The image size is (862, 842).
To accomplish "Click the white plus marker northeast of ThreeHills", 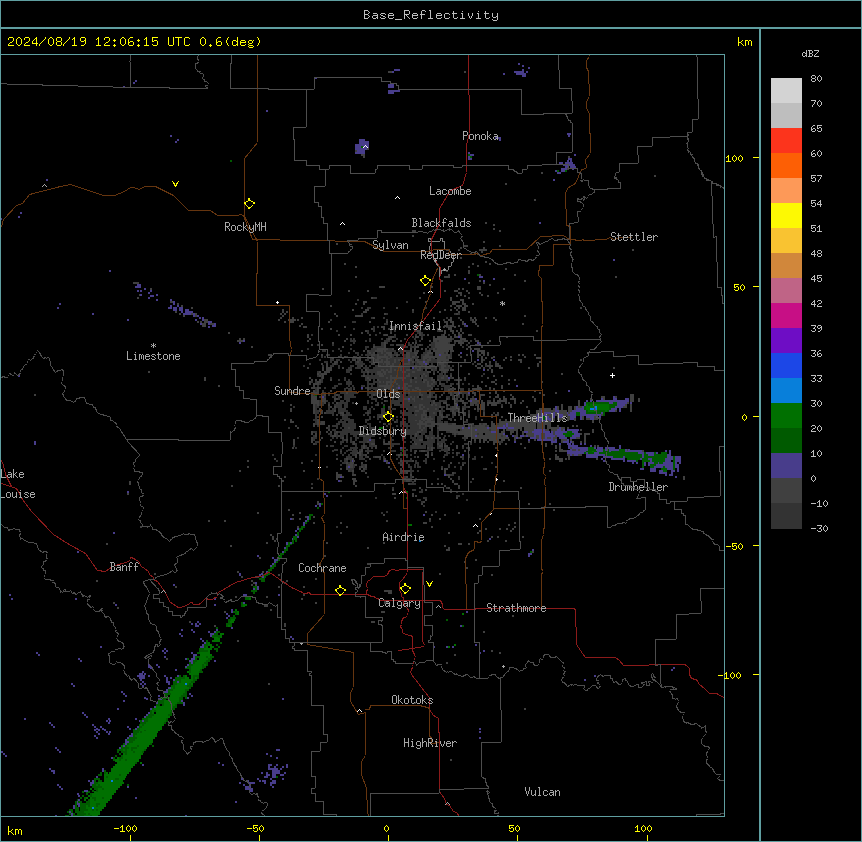I will (x=612, y=375).
